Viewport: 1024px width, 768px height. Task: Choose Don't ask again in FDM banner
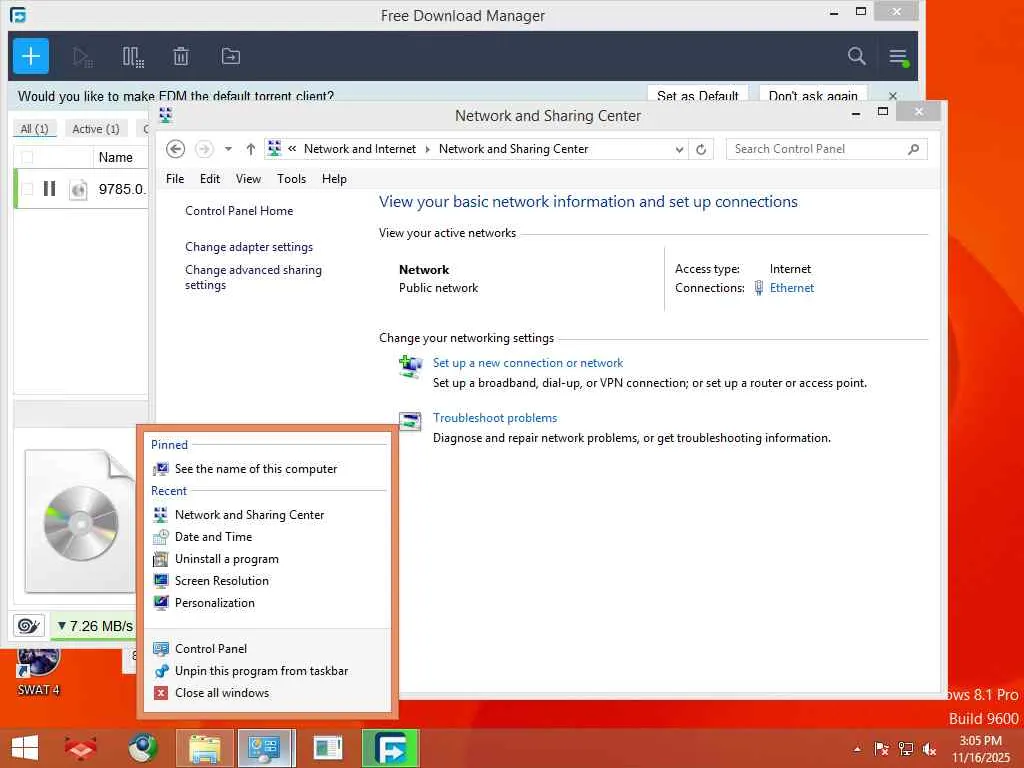coord(813,95)
